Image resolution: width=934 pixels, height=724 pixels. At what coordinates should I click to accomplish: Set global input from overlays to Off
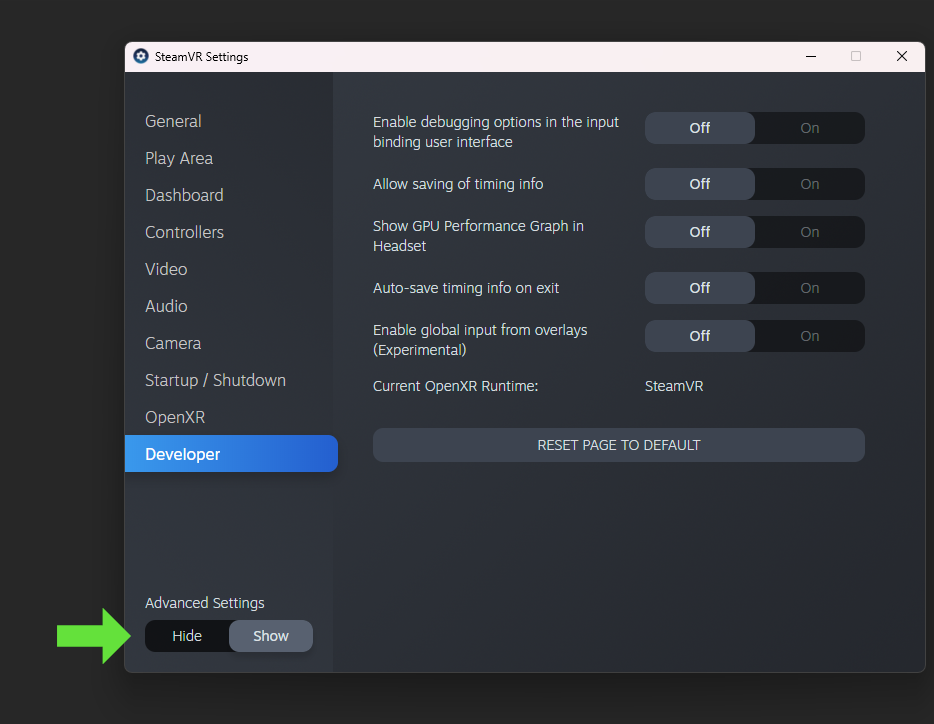coord(699,335)
